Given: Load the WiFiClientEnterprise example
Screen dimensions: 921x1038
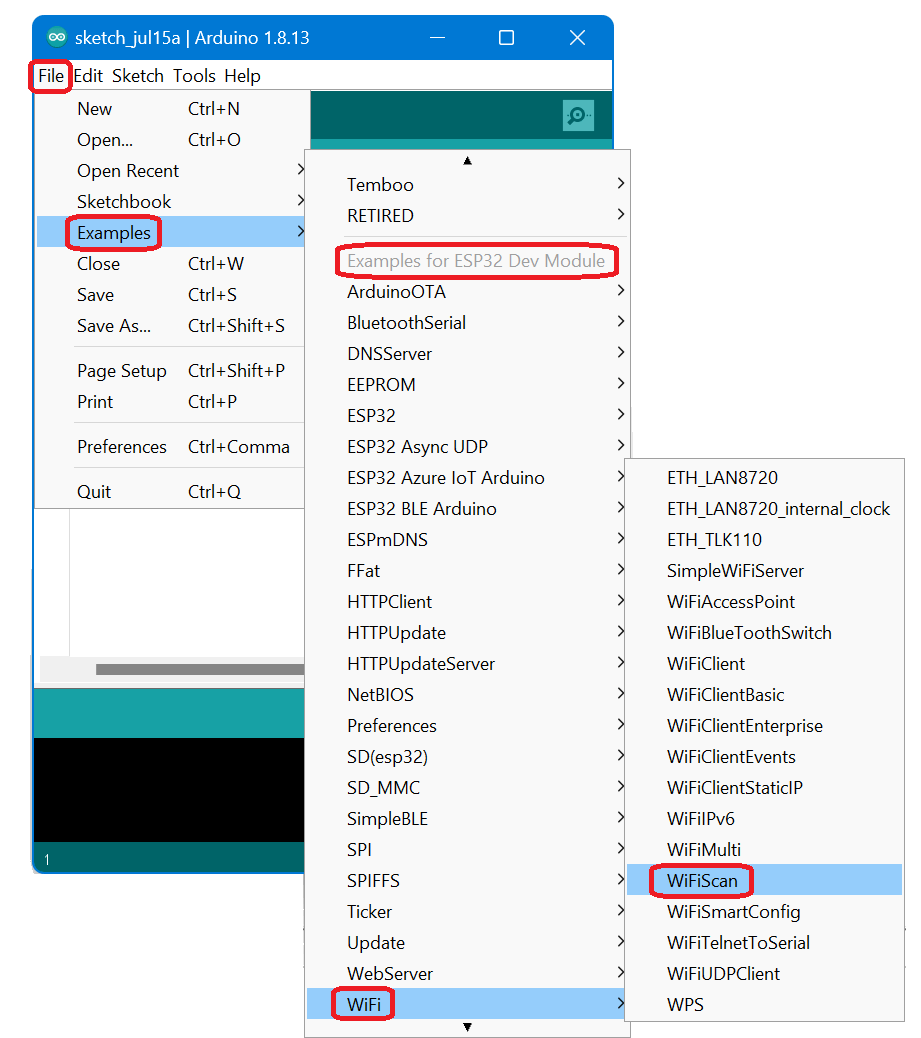Looking at the screenshot, I should tap(765, 726).
